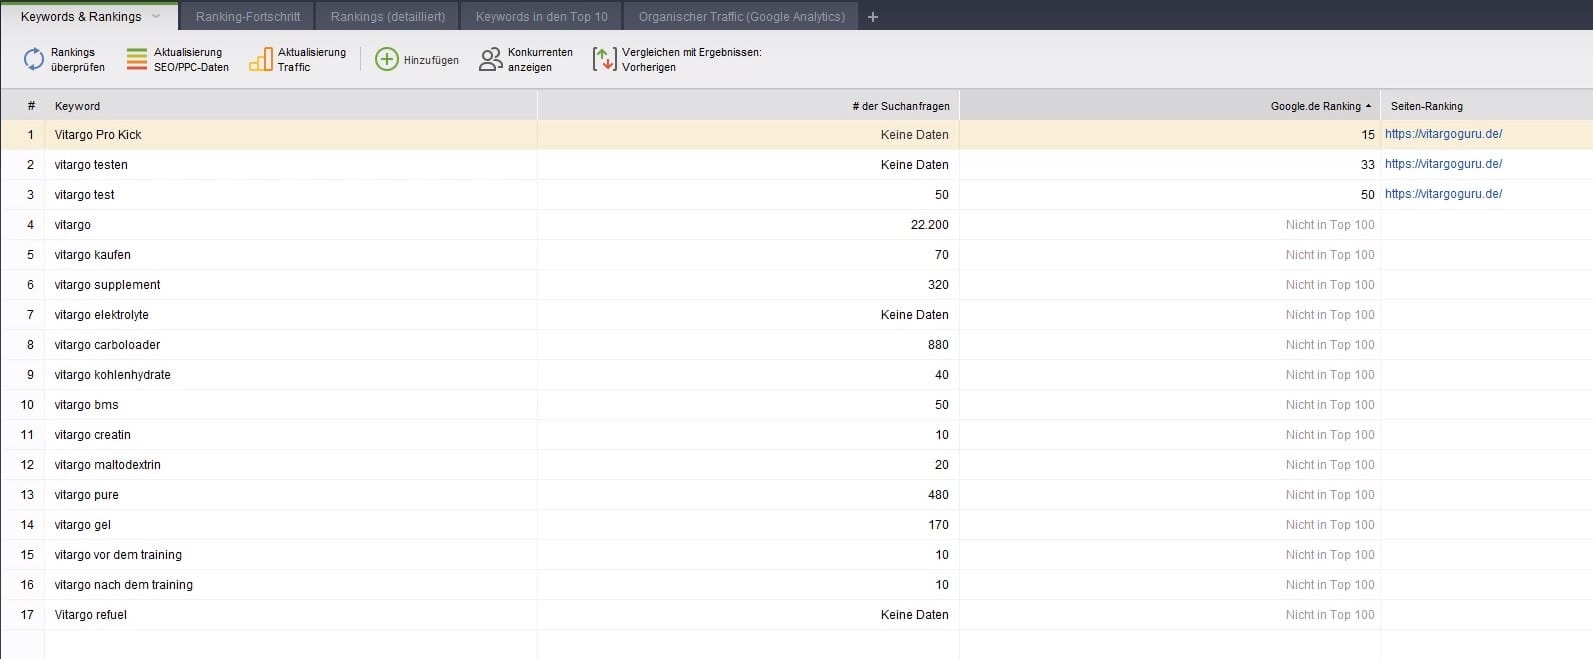This screenshot has width=1593, height=659.
Task: Select the keyword 'vitargo carboloader'
Action: point(107,345)
